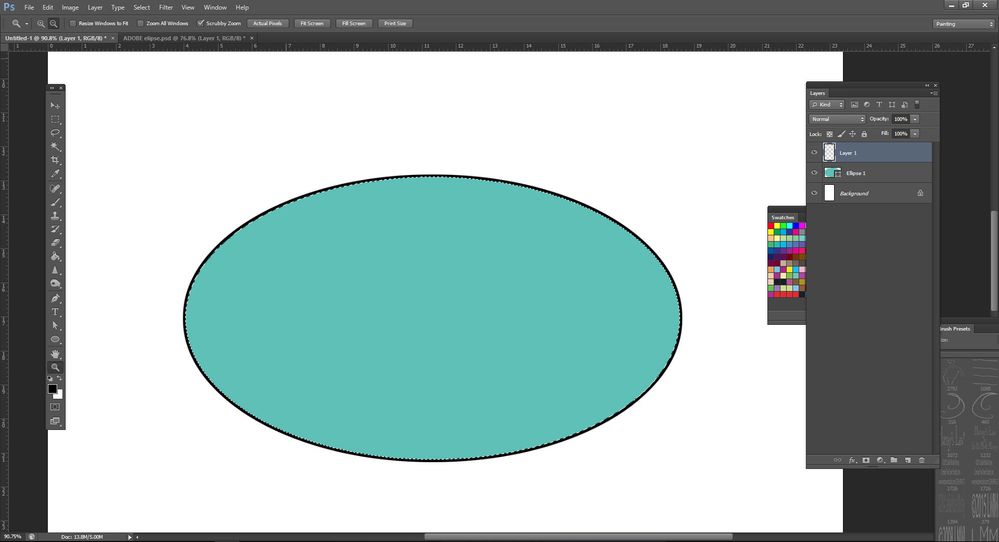Choose Zoom In mode in options bar
This screenshot has width=999, height=542.
pyautogui.click(x=41, y=24)
